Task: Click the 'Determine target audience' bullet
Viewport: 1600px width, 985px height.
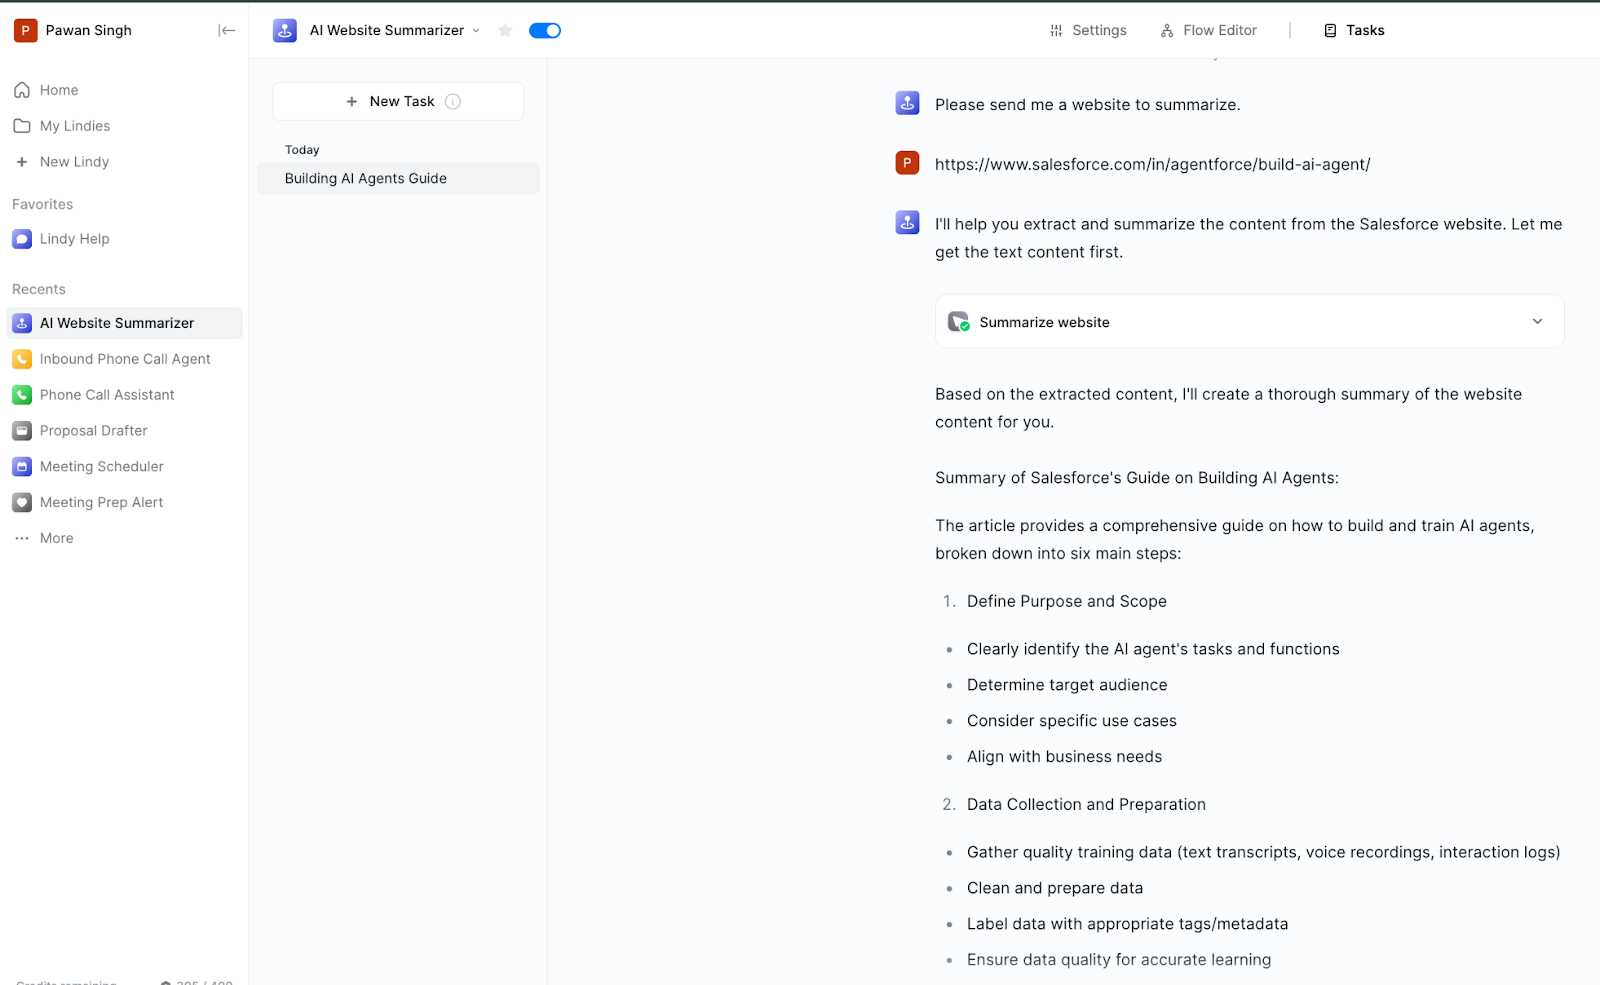Action: 1067,685
